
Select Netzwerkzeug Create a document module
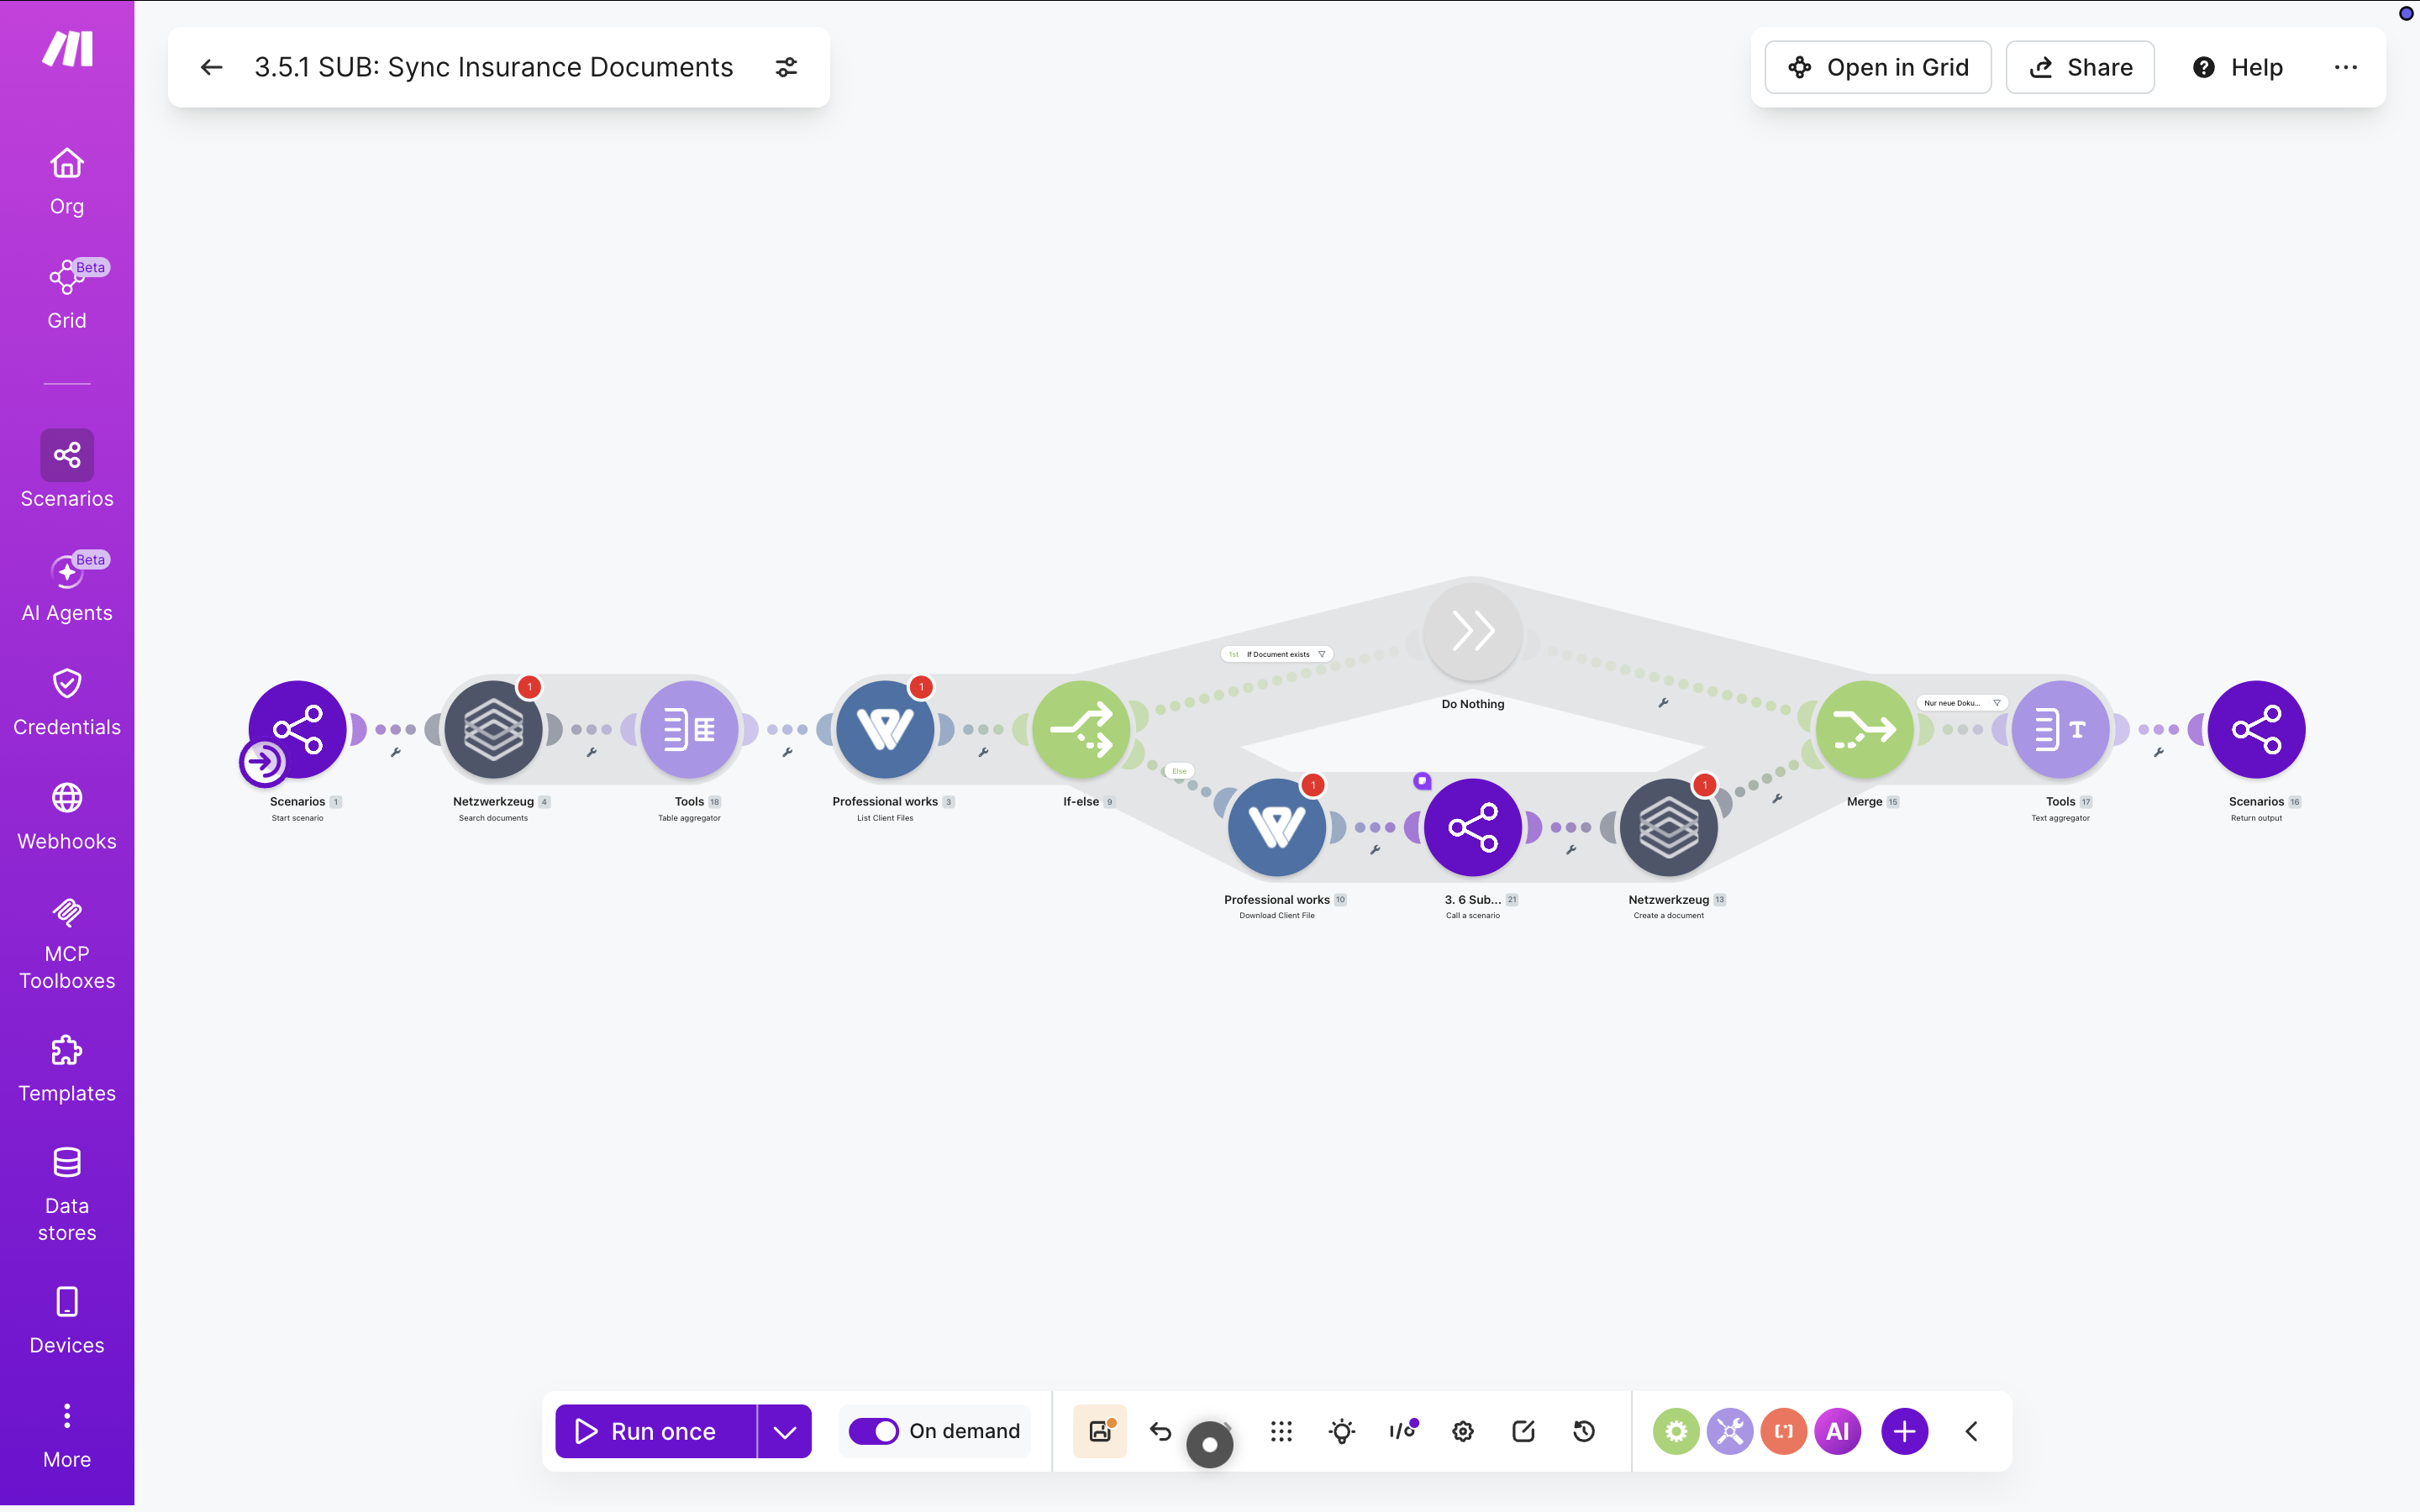click(1669, 827)
